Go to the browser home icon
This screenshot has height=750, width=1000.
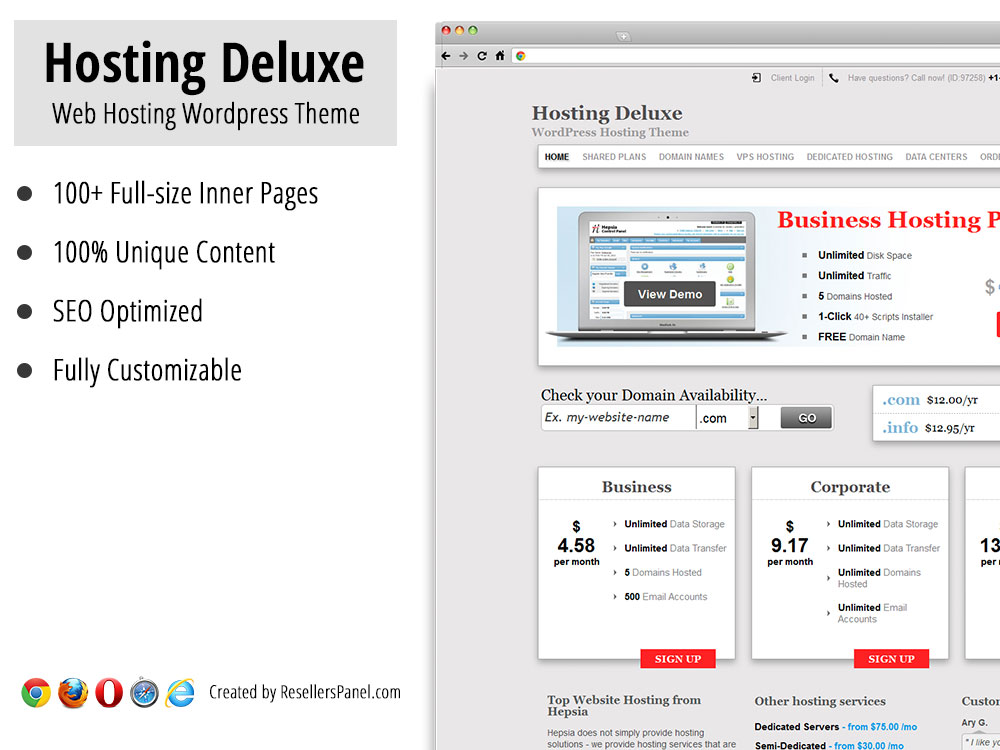coord(500,56)
